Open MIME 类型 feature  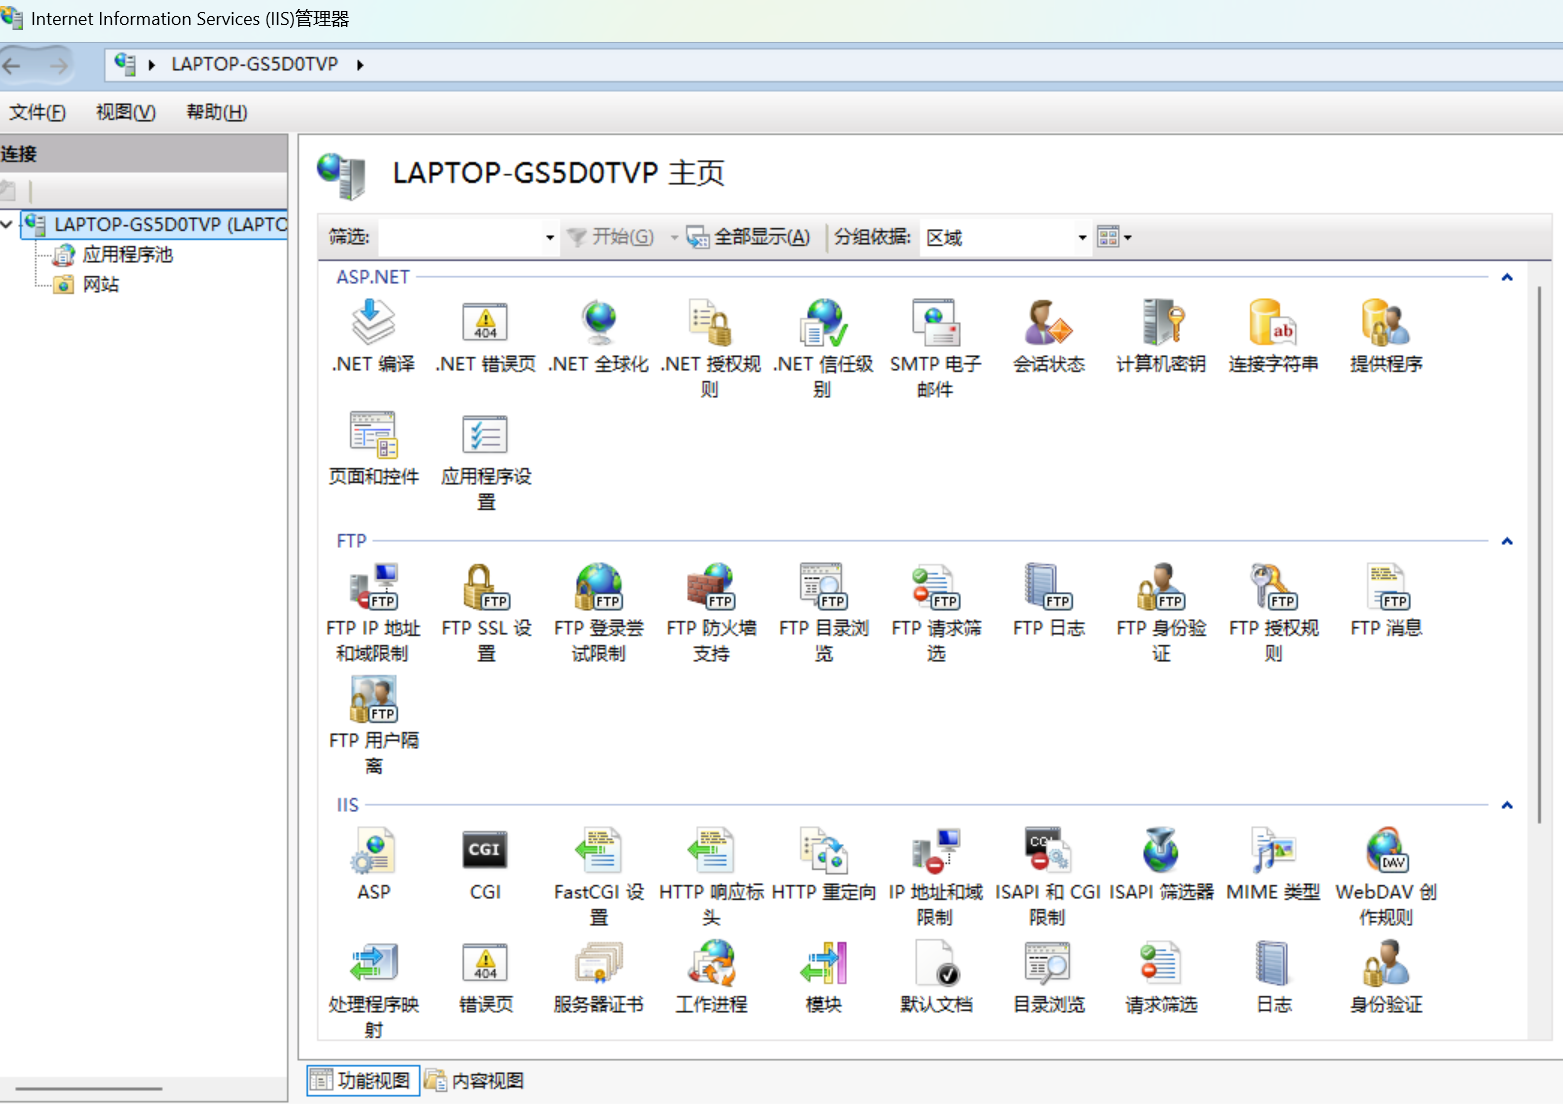coord(1273,865)
